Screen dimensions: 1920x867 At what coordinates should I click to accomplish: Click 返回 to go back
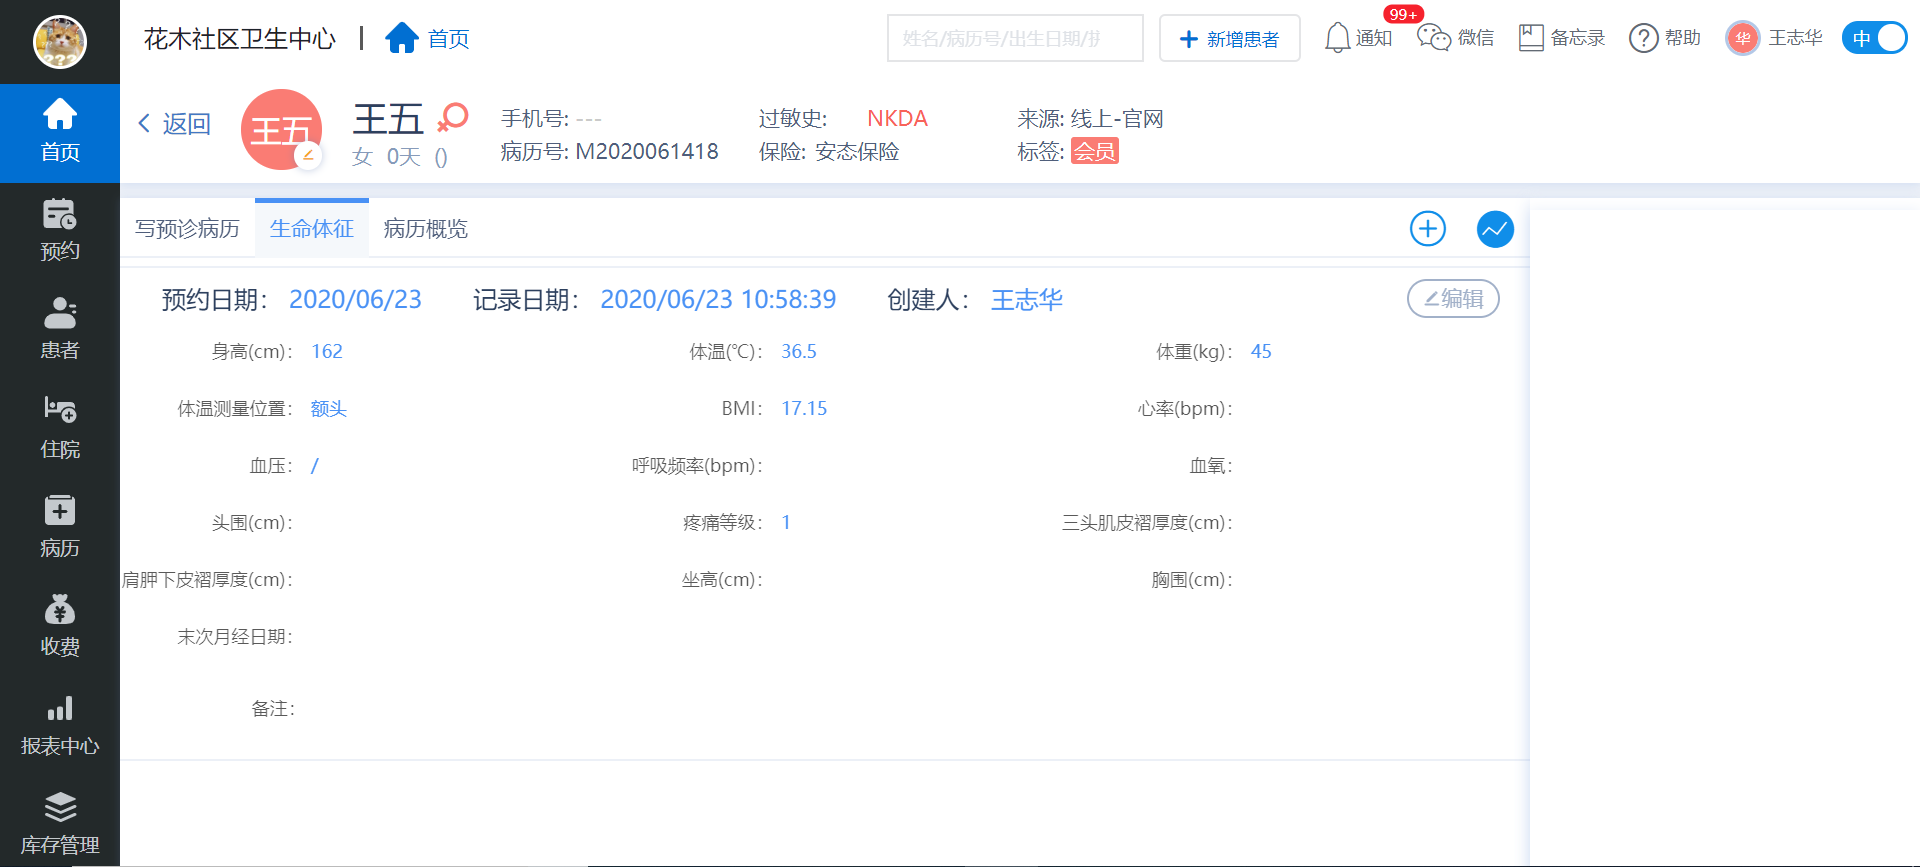pos(174,124)
